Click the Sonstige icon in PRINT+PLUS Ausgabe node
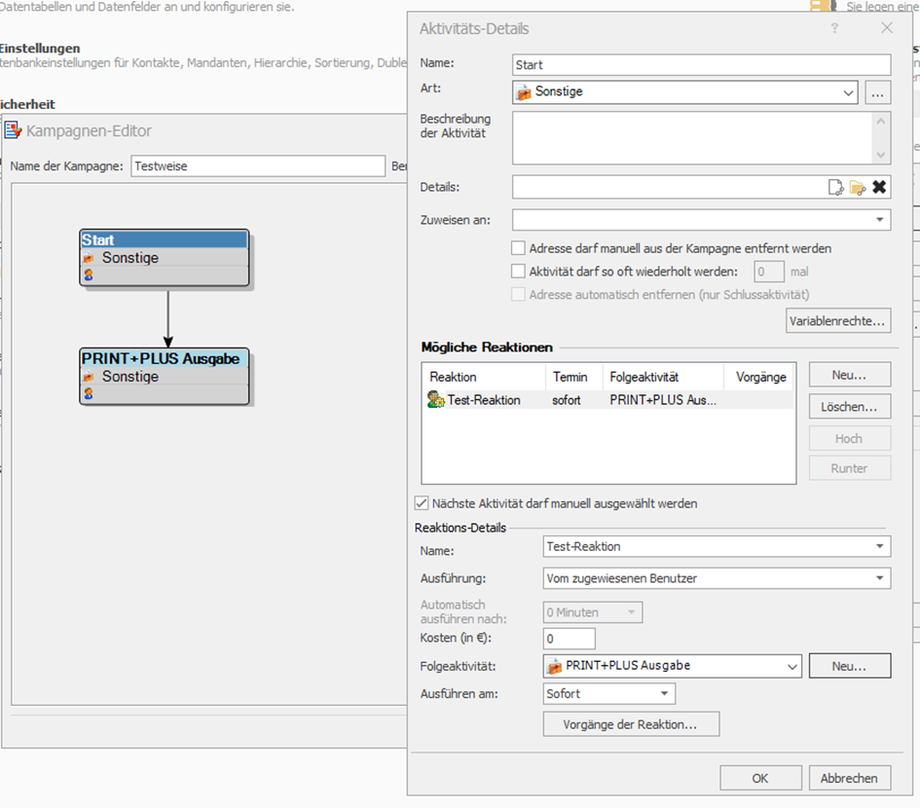The height and width of the screenshot is (808, 920). tap(88, 376)
